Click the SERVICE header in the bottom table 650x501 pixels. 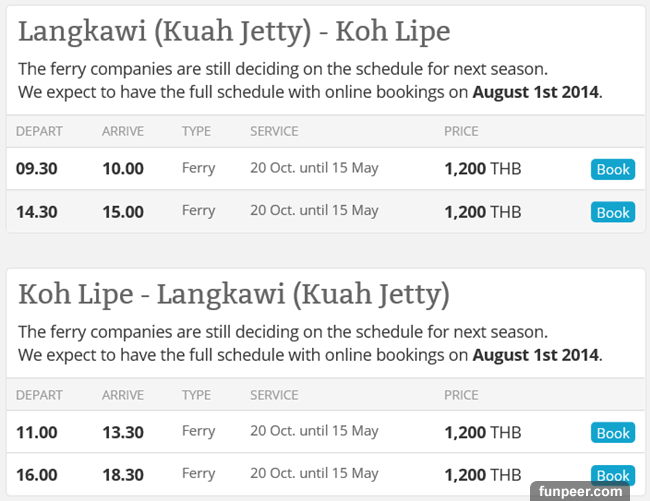(x=275, y=395)
